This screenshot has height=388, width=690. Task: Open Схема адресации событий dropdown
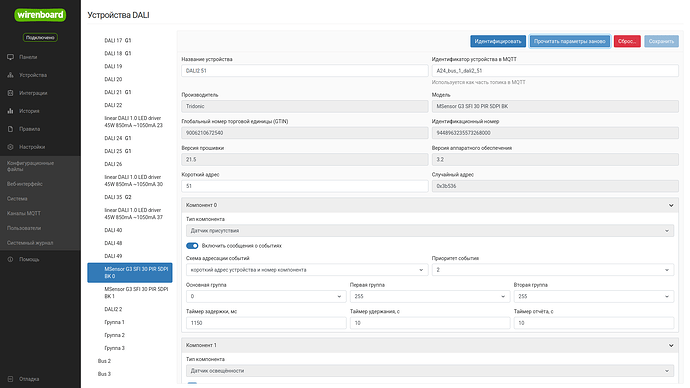pyautogui.click(x=307, y=270)
